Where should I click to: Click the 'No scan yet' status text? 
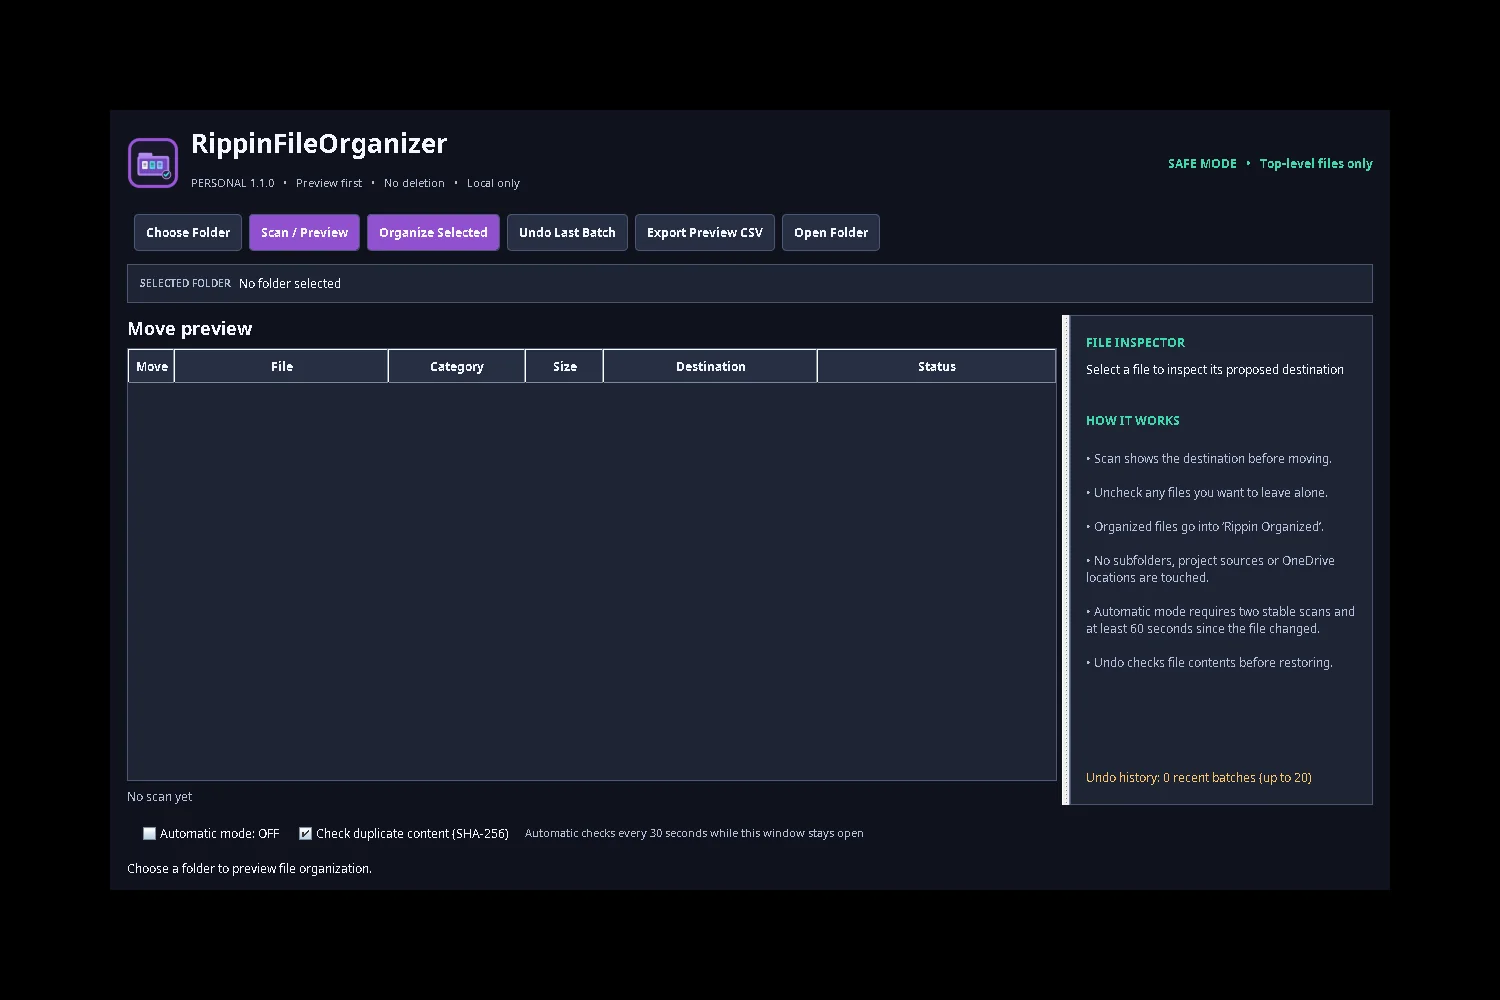pyautogui.click(x=160, y=797)
